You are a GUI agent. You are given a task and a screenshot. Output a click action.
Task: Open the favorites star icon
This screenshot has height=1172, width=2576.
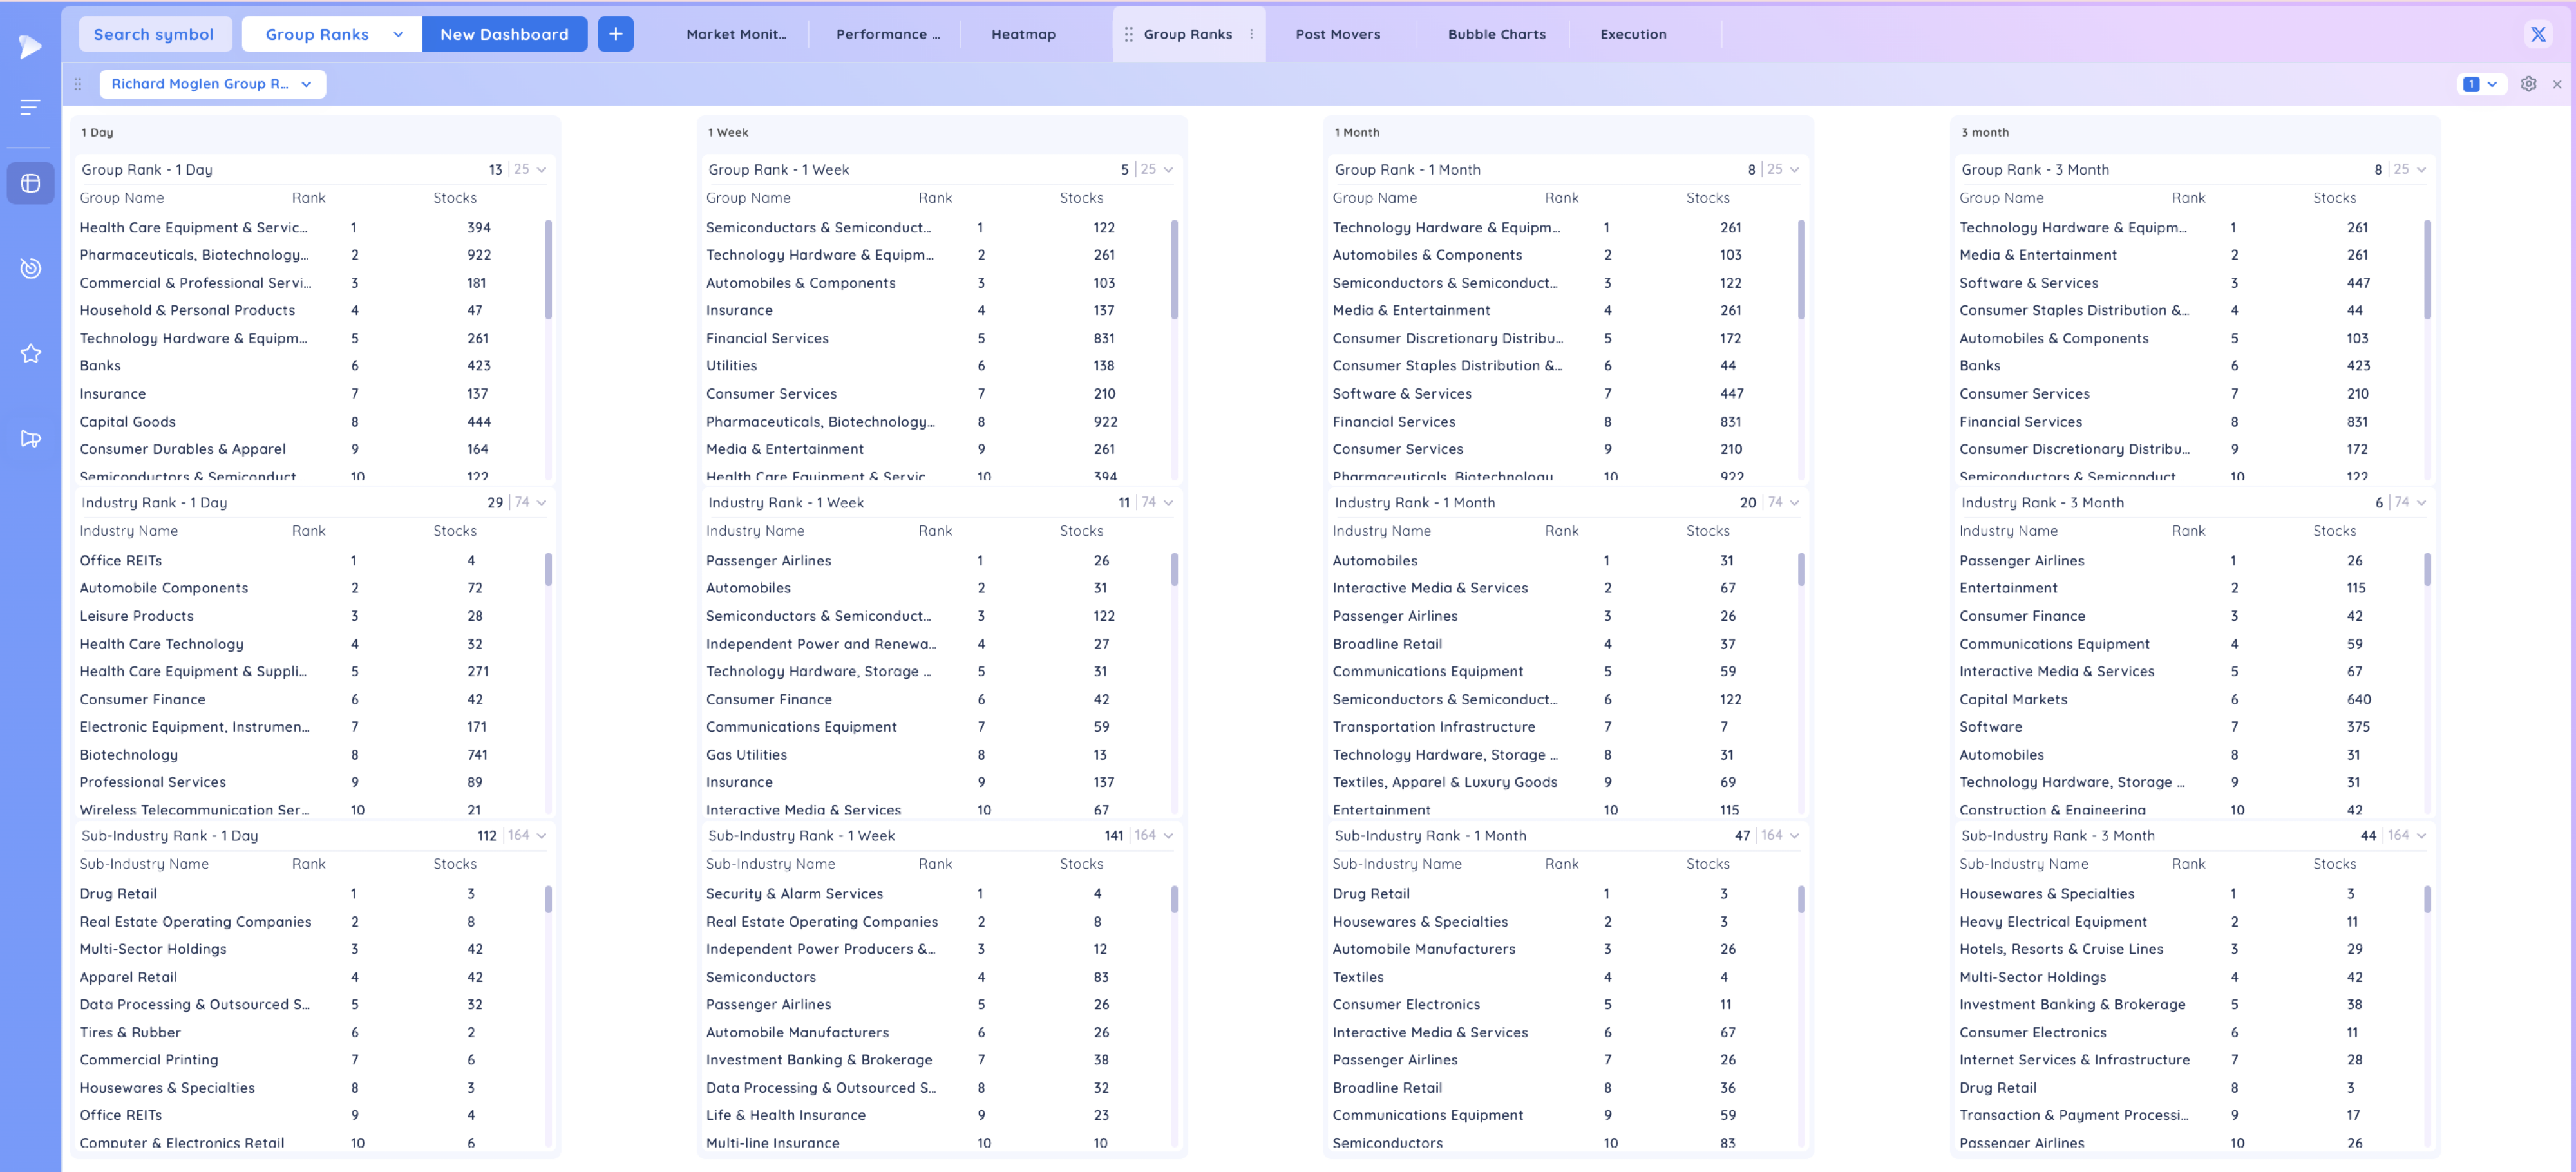tap(30, 353)
